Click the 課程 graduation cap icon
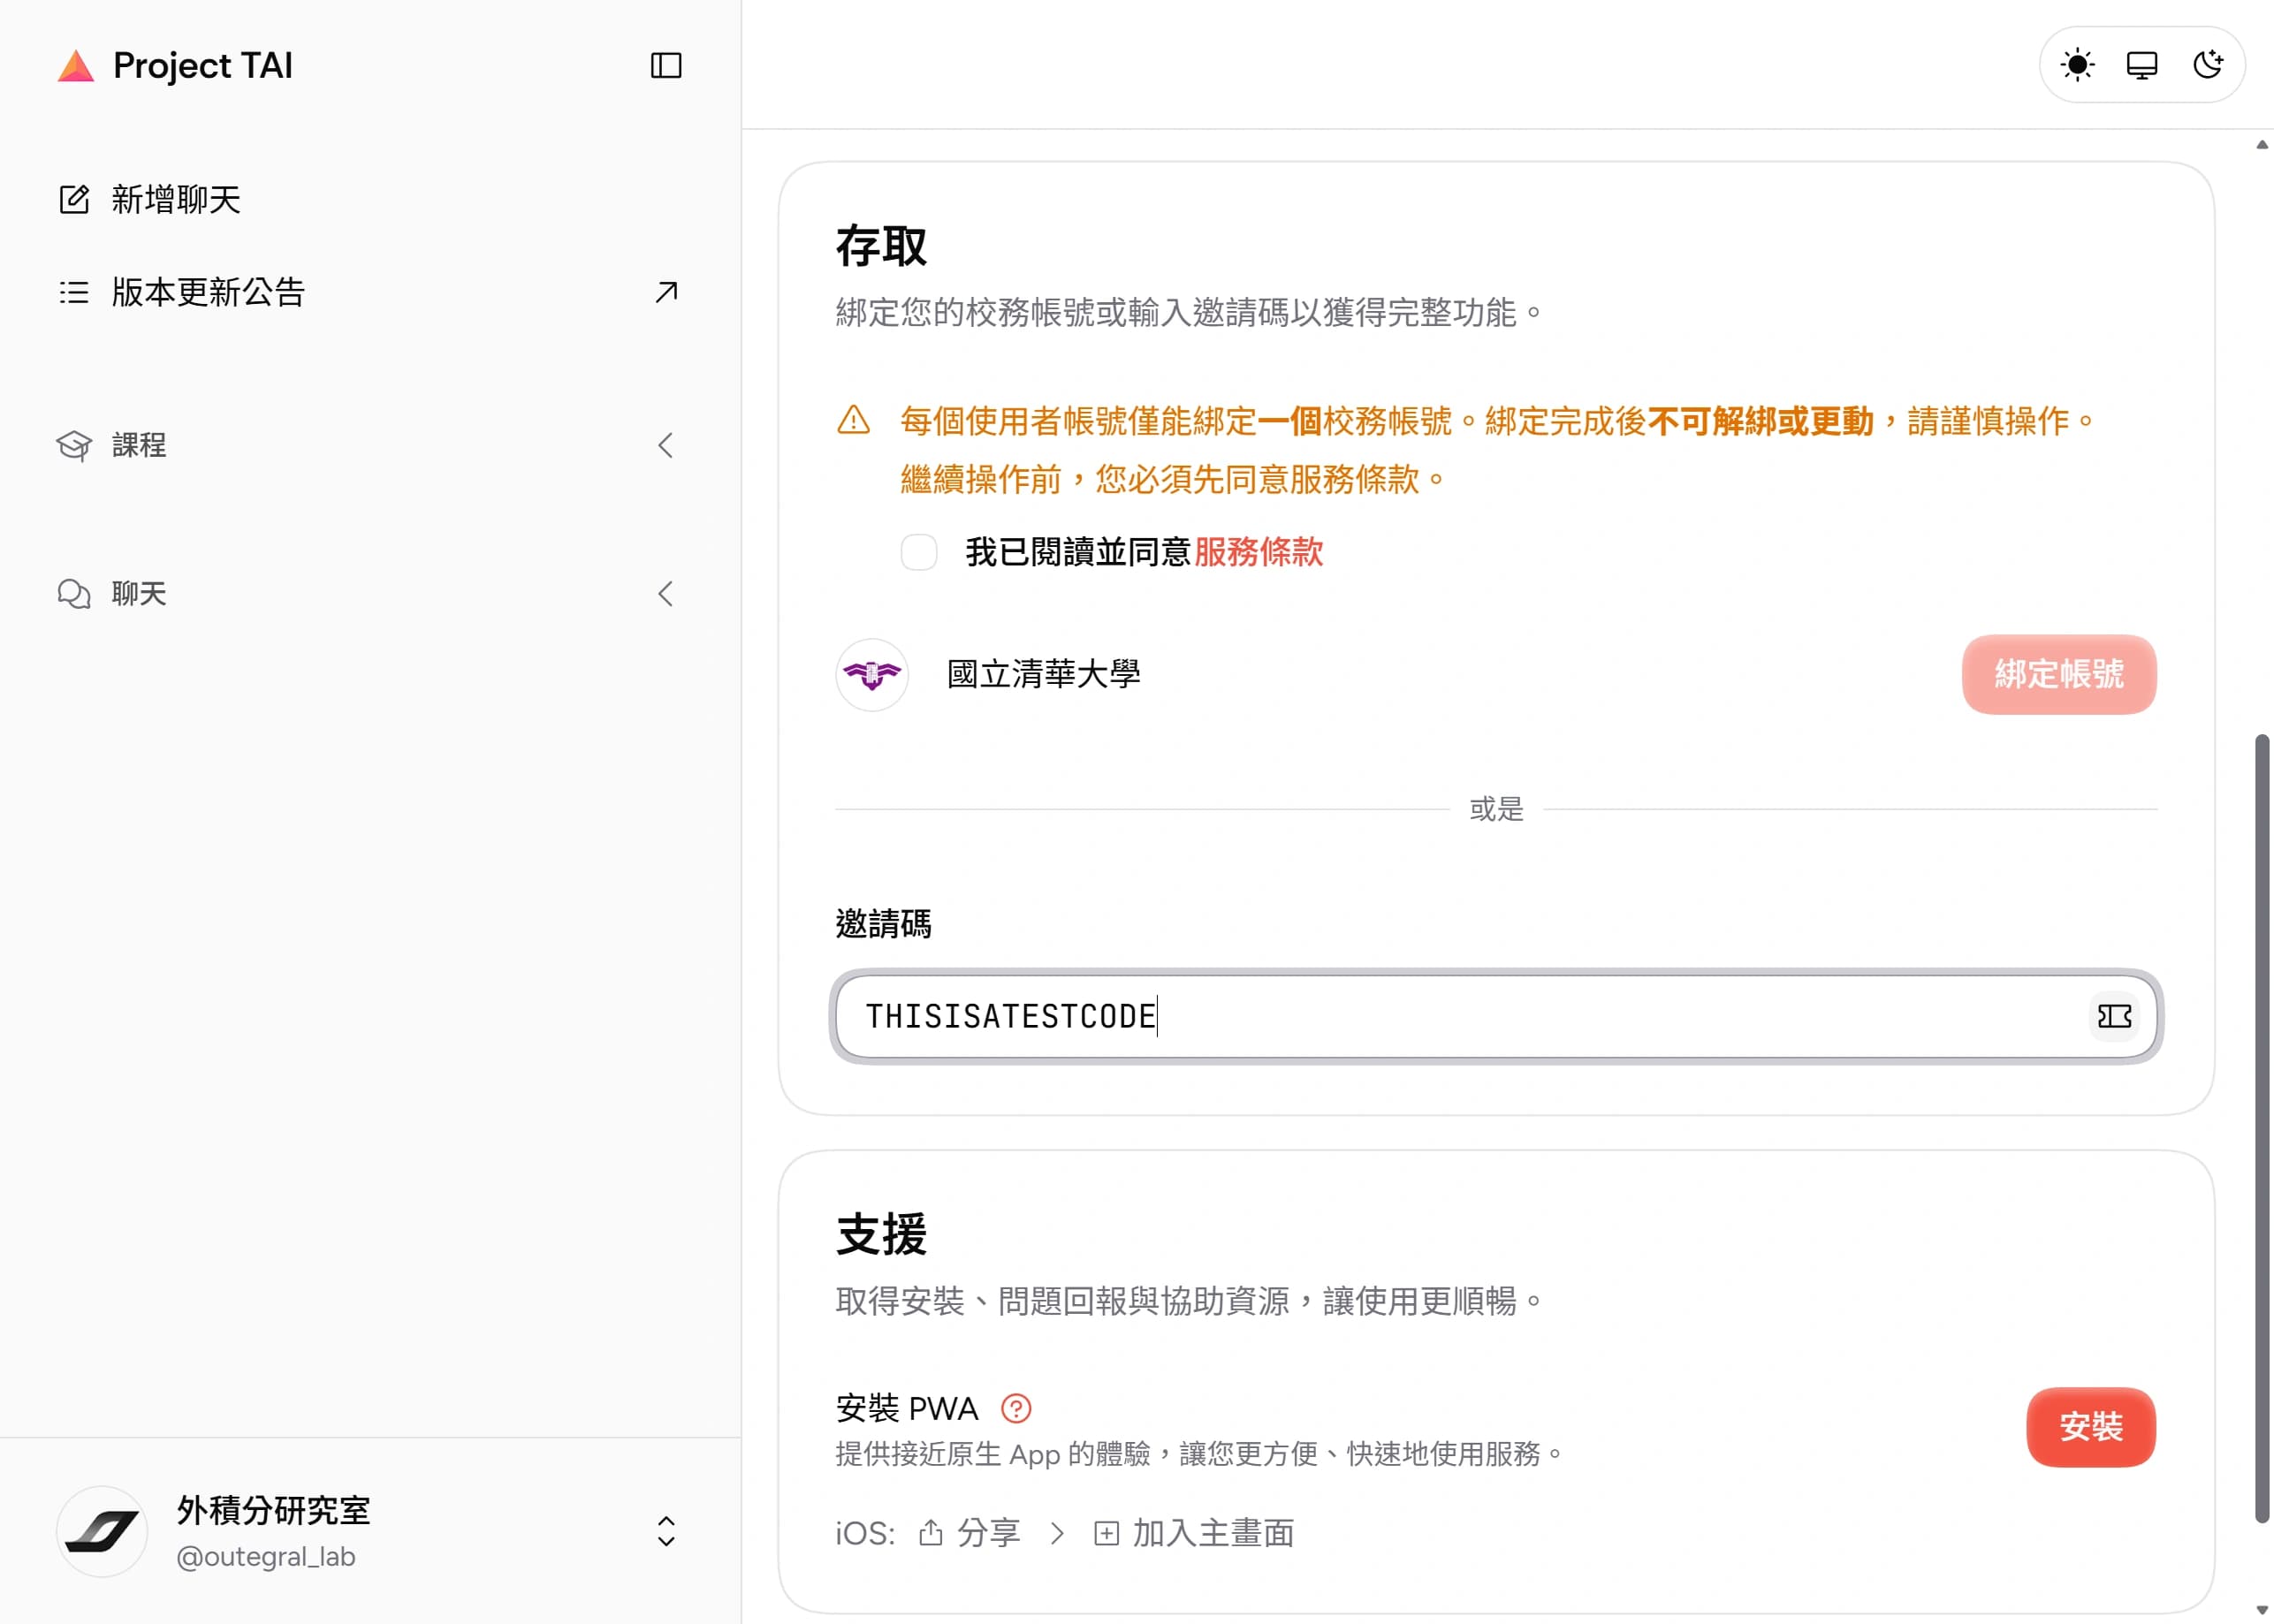 (x=74, y=445)
